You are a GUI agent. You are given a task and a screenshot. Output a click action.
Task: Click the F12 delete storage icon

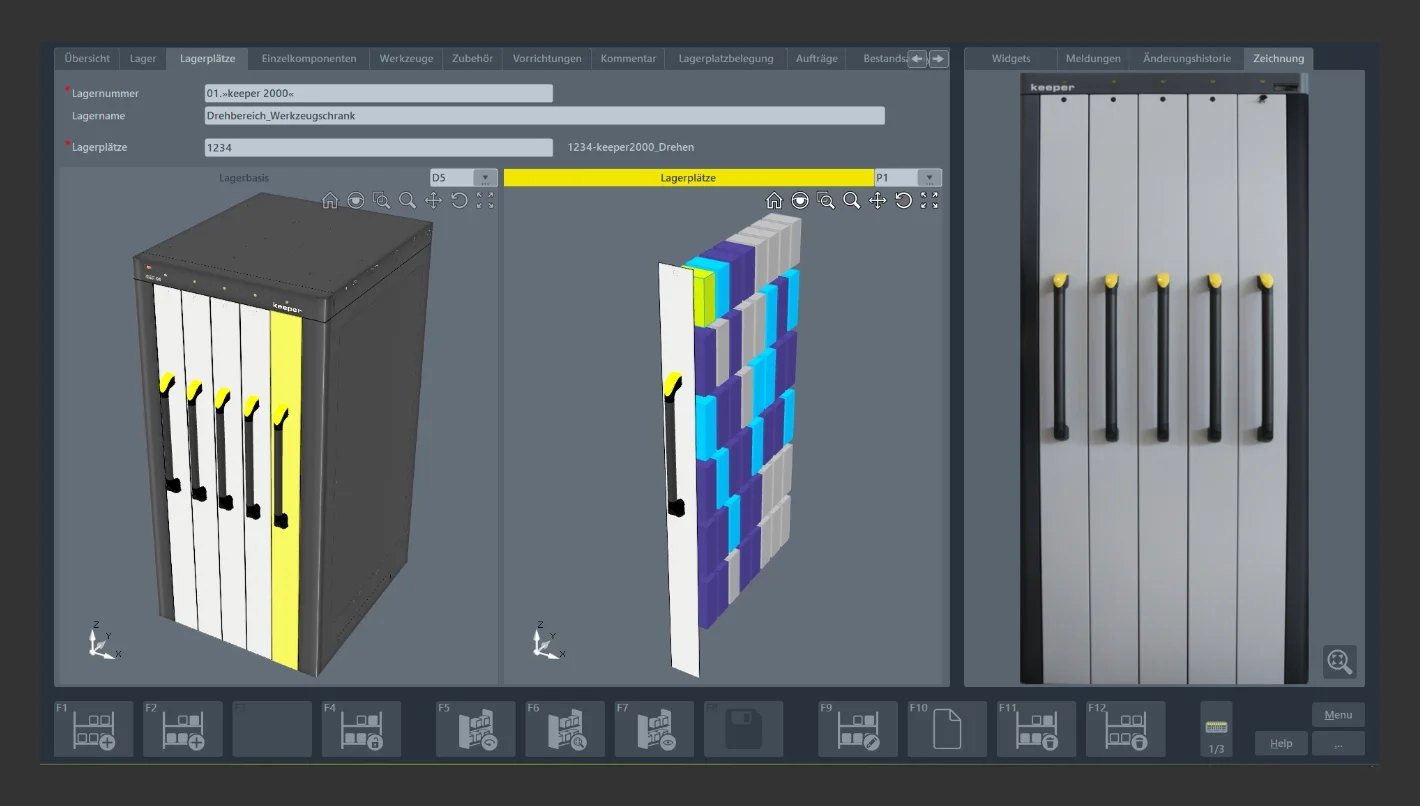tap(1125, 729)
